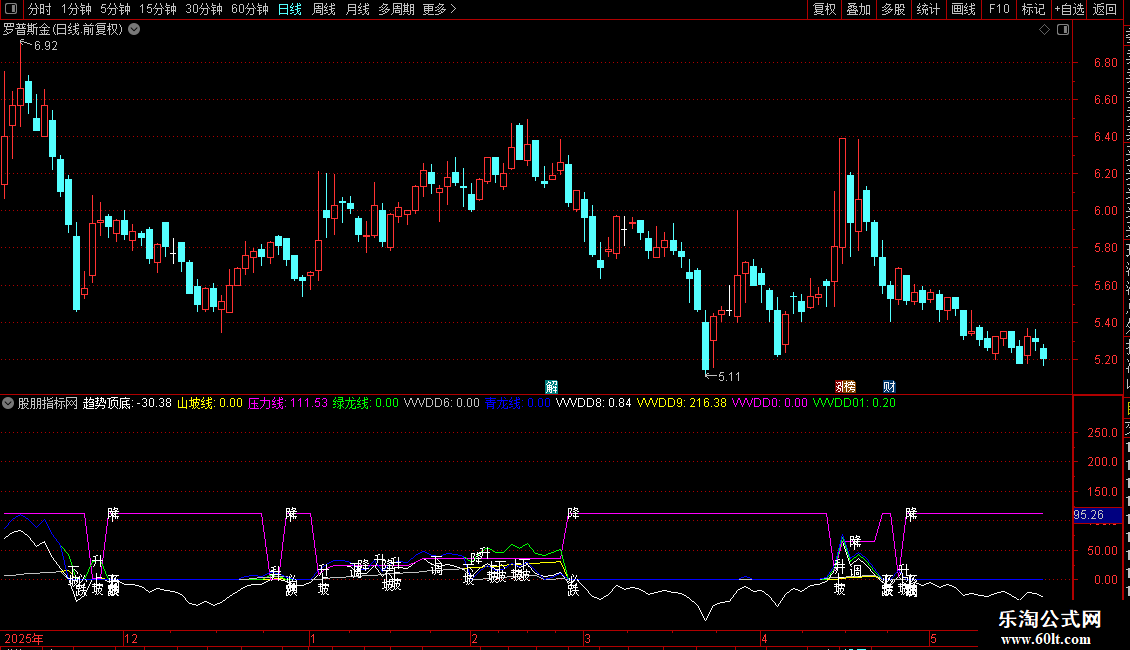
Task: Click the 6.00 price axis label
Action: pyautogui.click(x=1105, y=210)
